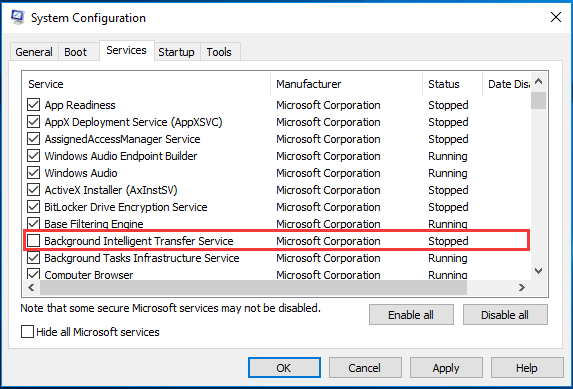Open Help from the dialog
573x389 pixels.
527,367
